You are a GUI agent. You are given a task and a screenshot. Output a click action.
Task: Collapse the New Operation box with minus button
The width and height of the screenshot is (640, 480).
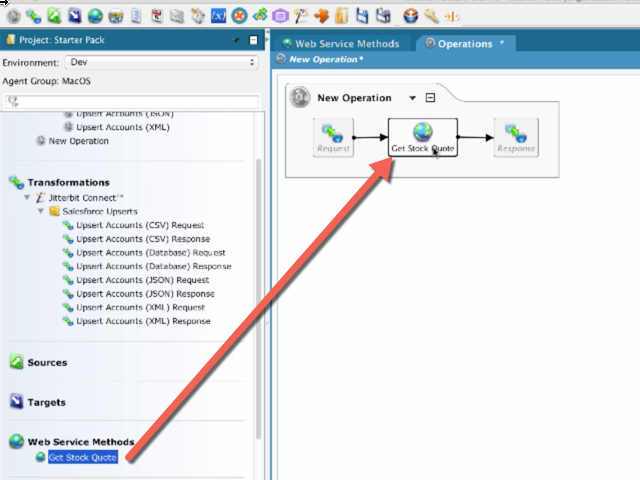(430, 98)
